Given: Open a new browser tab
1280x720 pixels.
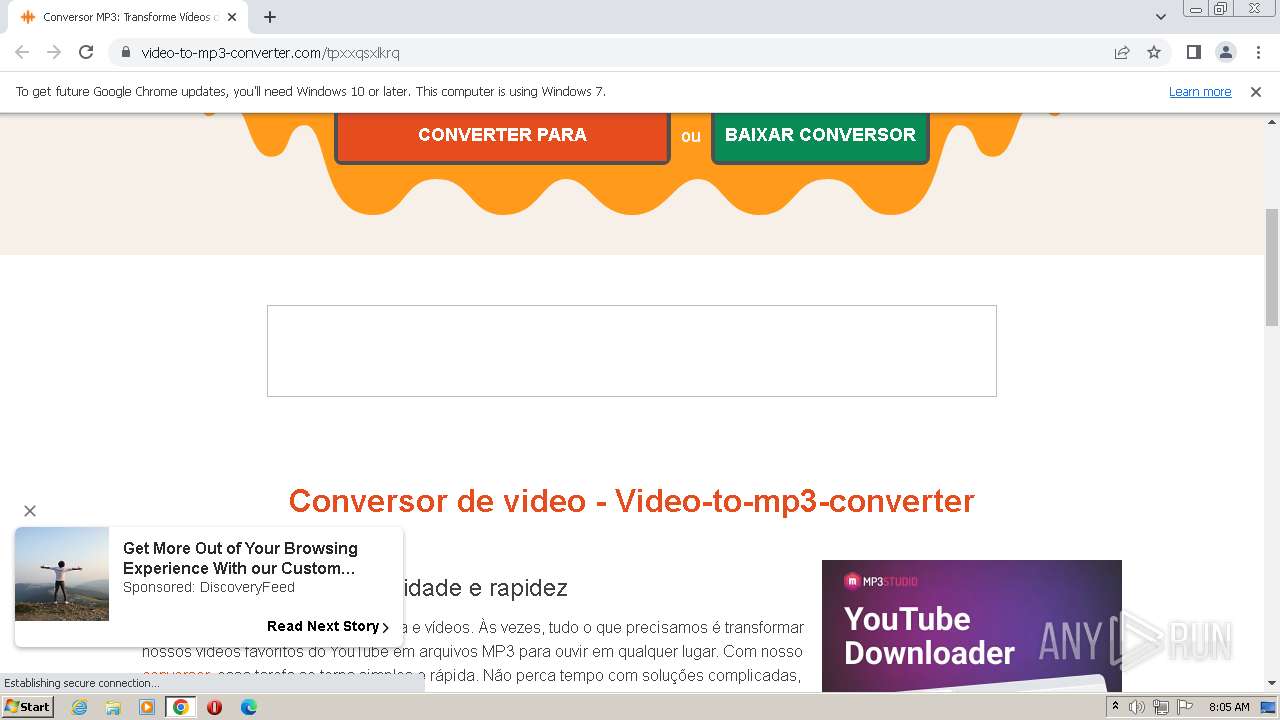Looking at the screenshot, I should [270, 17].
